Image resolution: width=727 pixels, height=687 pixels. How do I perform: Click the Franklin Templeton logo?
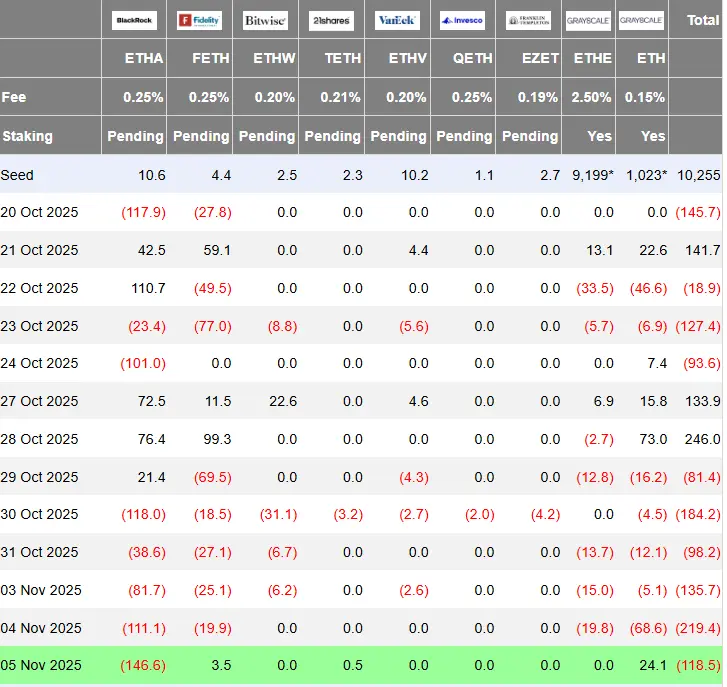pos(528,20)
